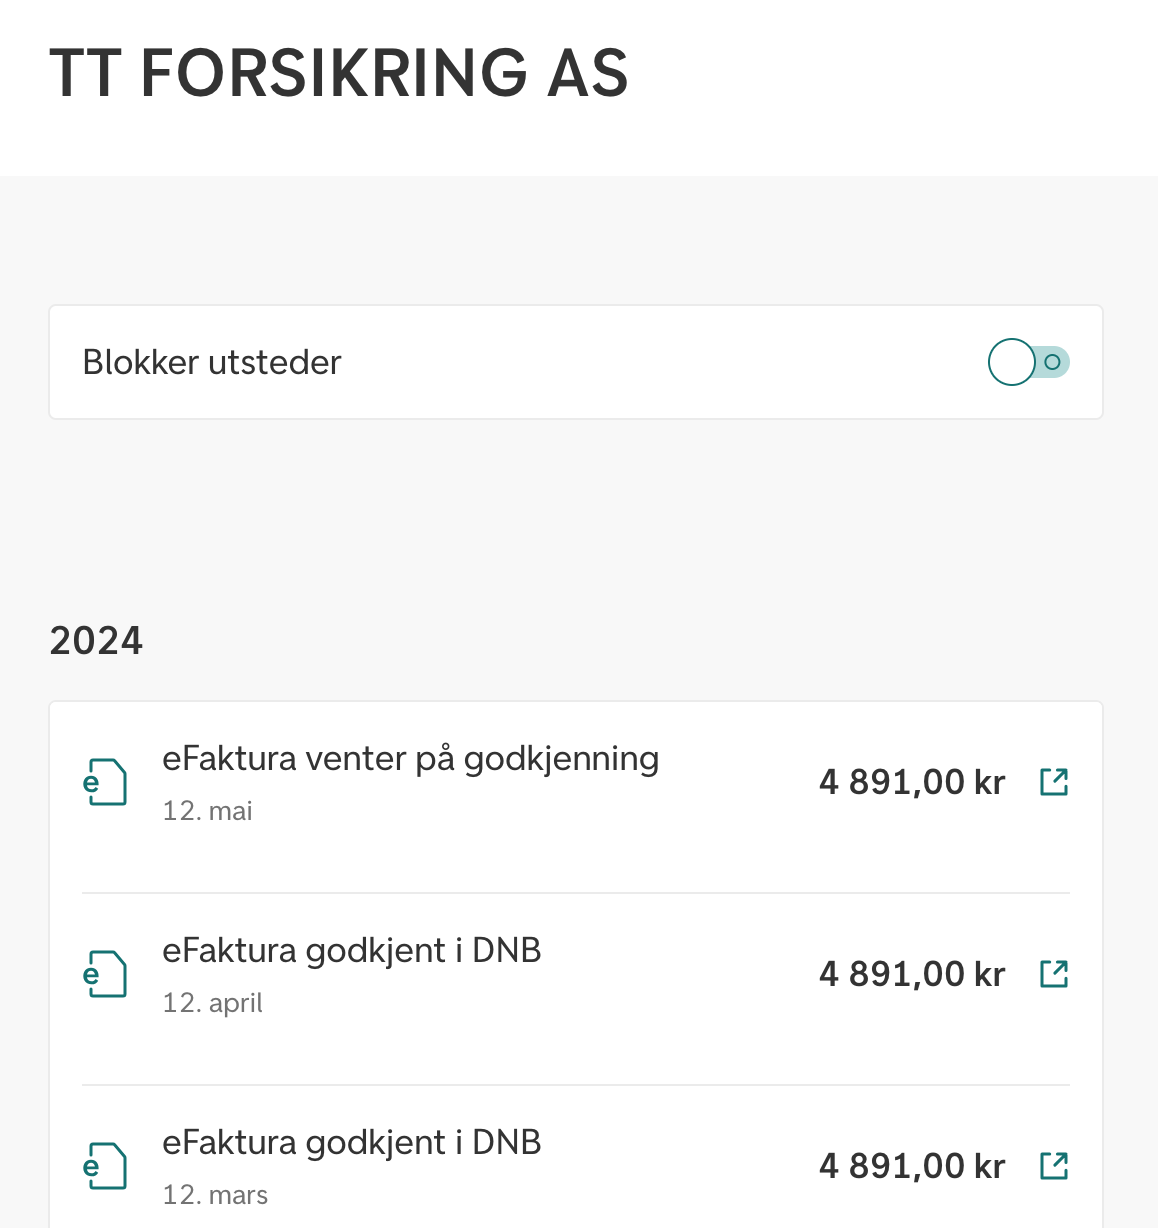Open external link for 12. mars invoice
The width and height of the screenshot is (1158, 1228).
(x=1054, y=1166)
